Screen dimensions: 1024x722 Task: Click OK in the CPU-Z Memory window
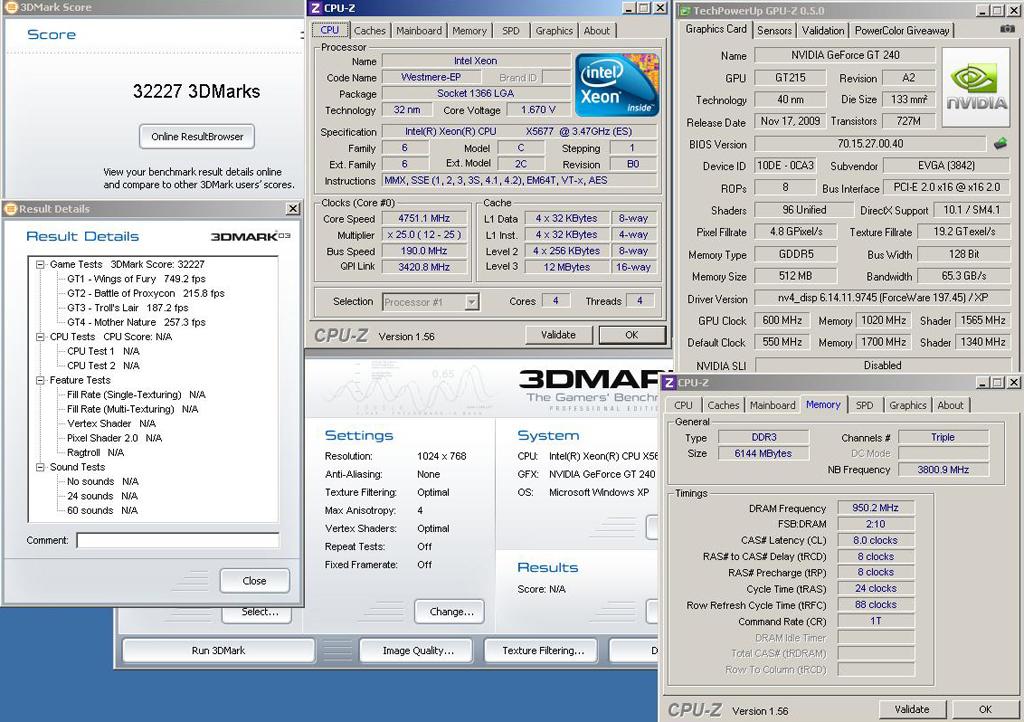point(985,709)
